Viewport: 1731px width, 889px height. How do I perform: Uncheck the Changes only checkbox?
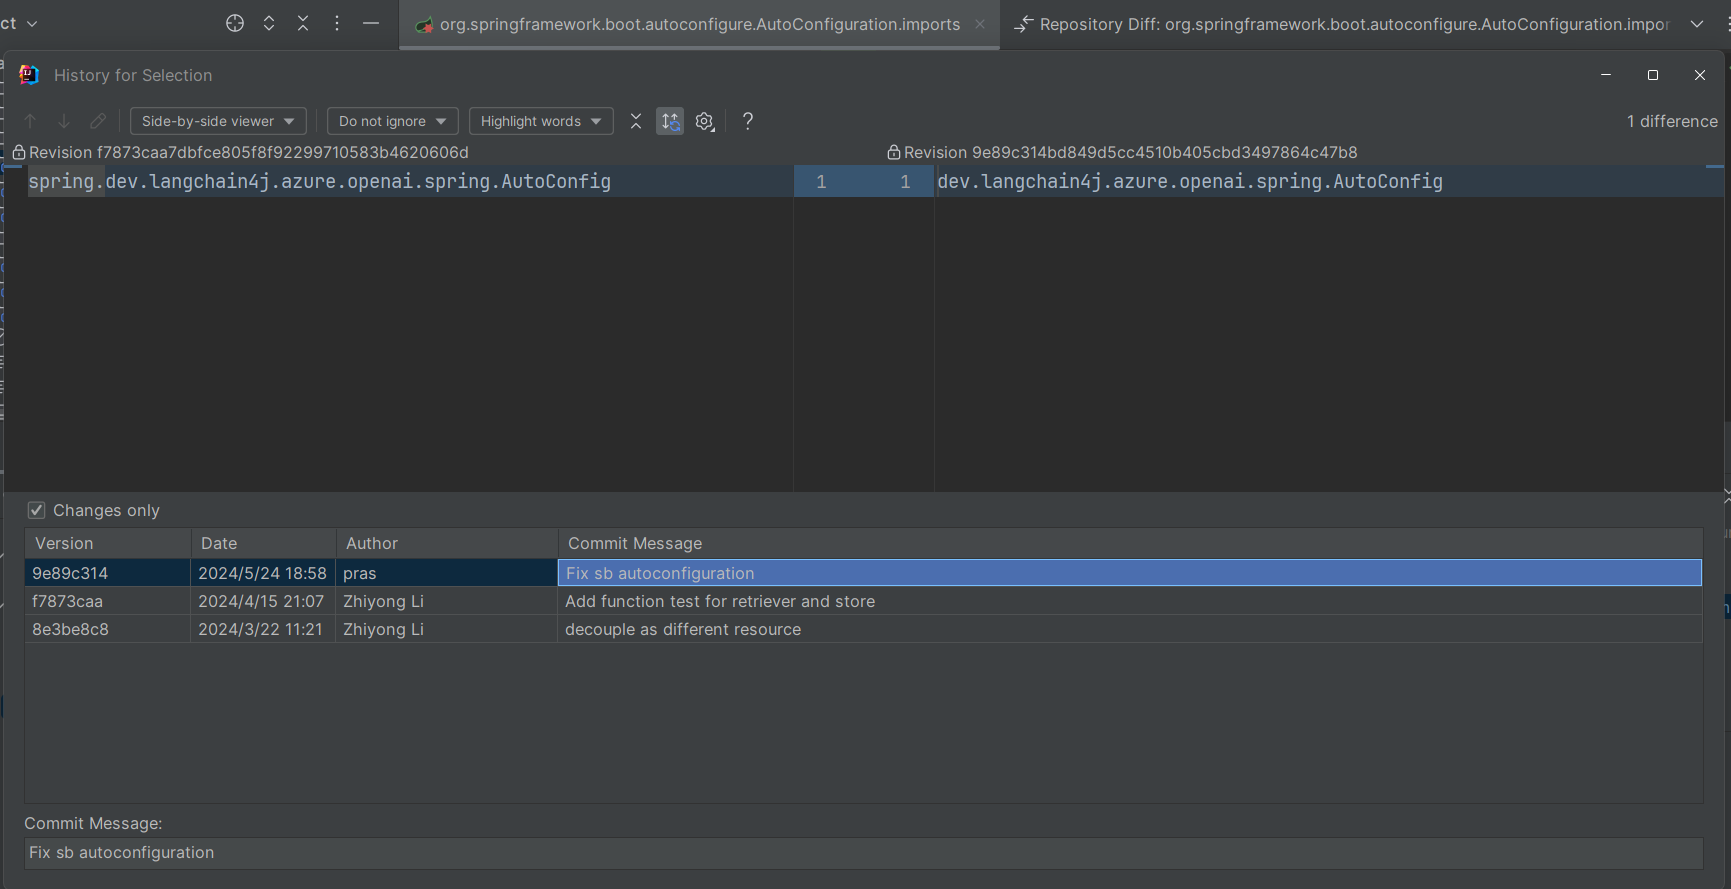click(x=37, y=510)
